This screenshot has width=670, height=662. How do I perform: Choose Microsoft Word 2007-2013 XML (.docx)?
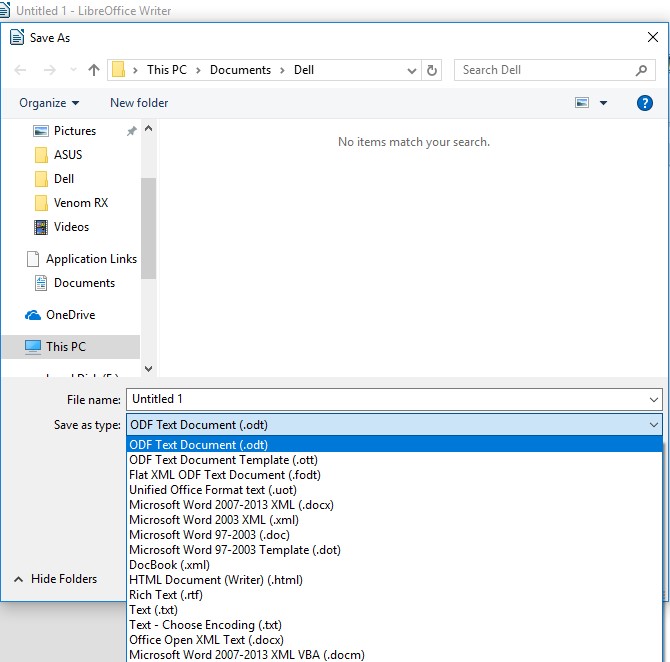click(x=394, y=505)
